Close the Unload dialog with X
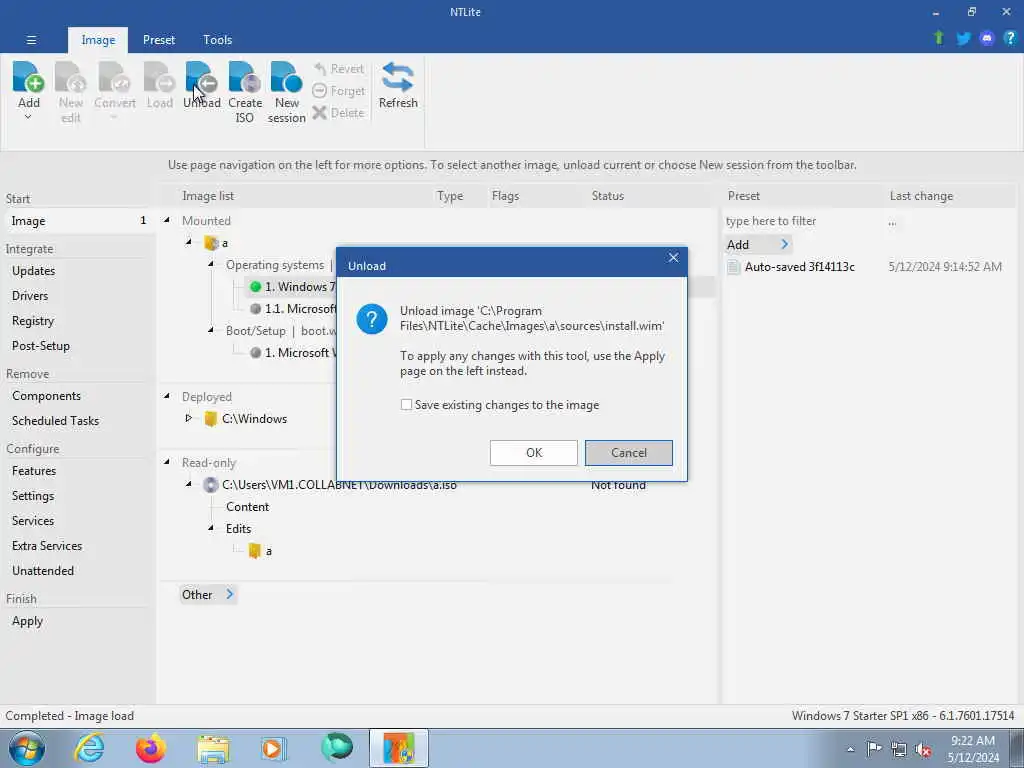Image resolution: width=1024 pixels, height=768 pixels. 673,258
